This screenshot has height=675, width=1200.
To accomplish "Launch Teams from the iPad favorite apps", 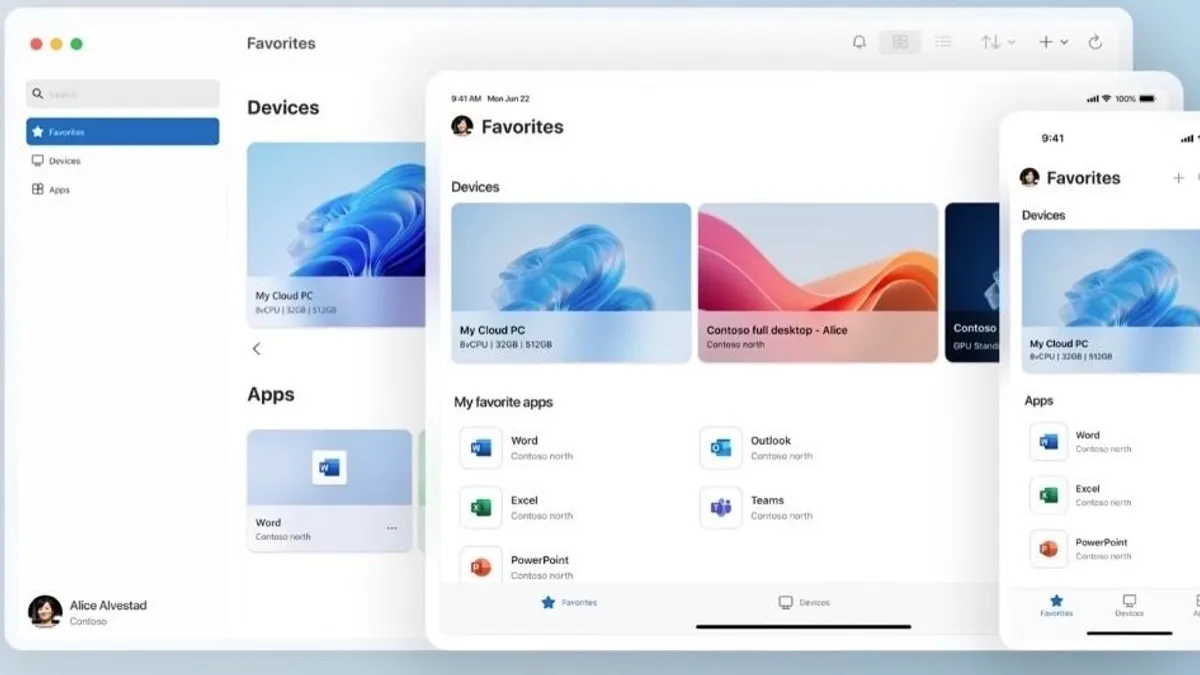I will [721, 508].
